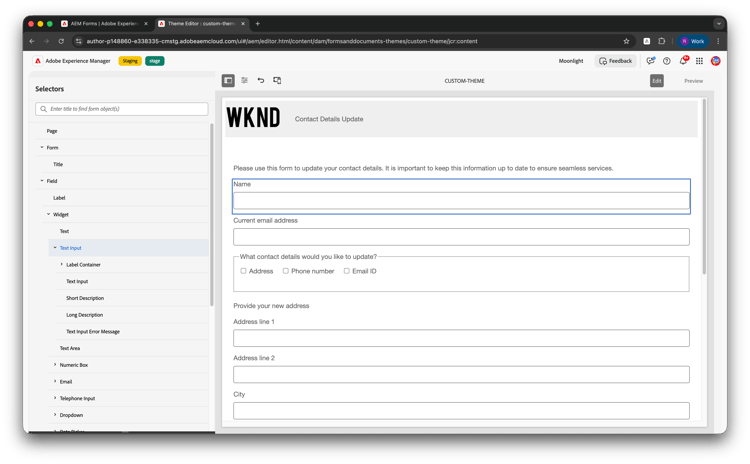Go forward with the browser forward arrow
This screenshot has height=464, width=750.
(46, 41)
